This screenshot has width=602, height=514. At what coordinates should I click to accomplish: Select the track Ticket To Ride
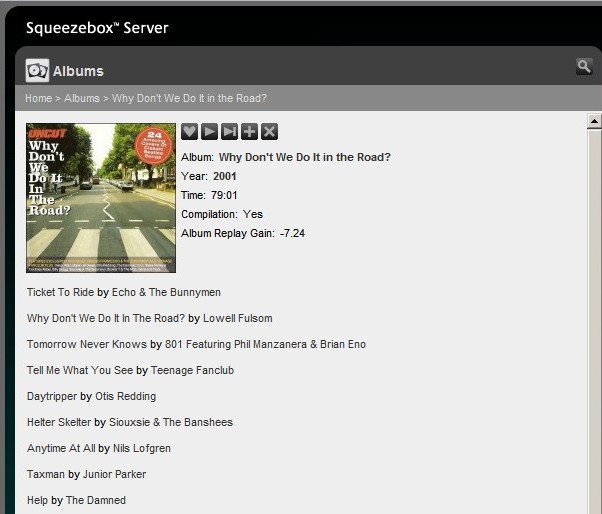[60, 293]
